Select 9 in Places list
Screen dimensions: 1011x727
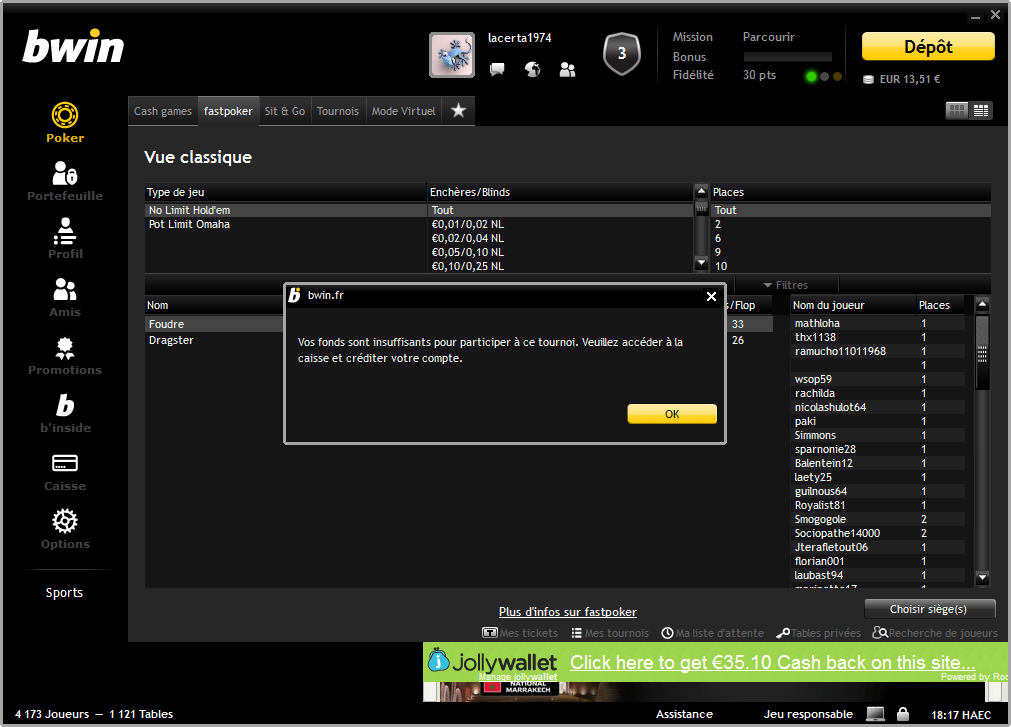[851, 252]
